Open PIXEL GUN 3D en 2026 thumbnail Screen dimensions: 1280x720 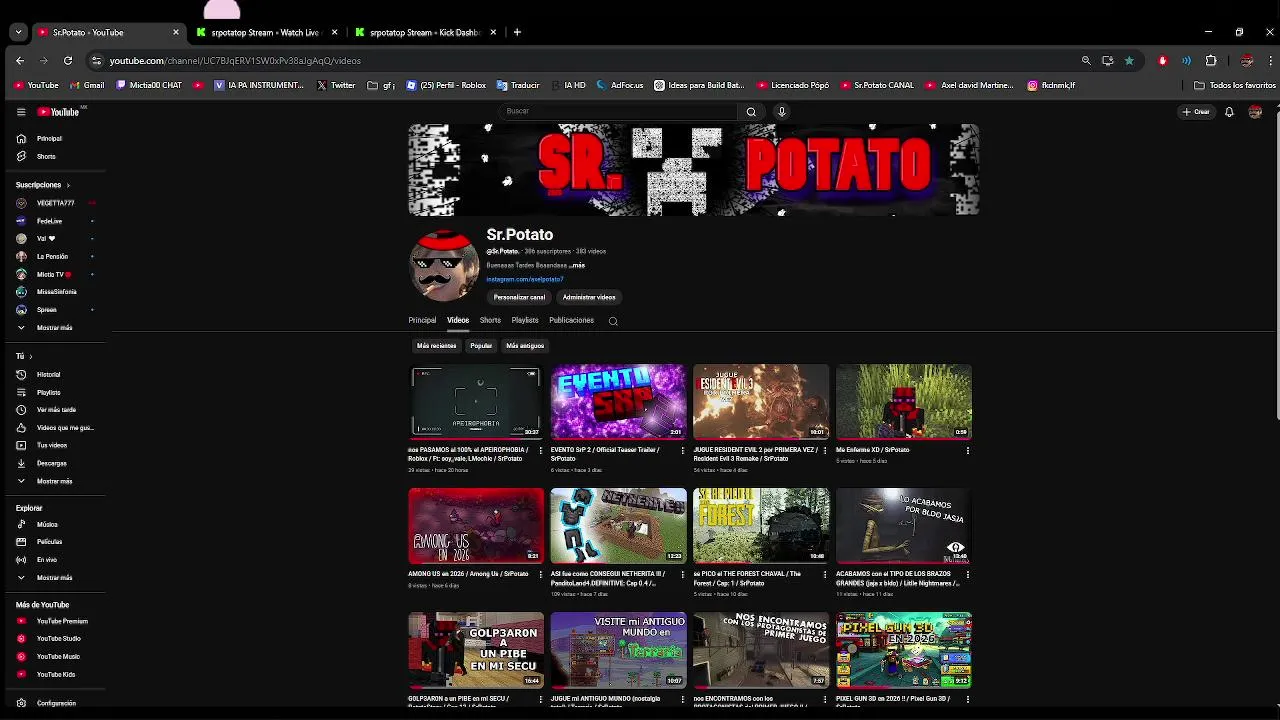point(904,650)
